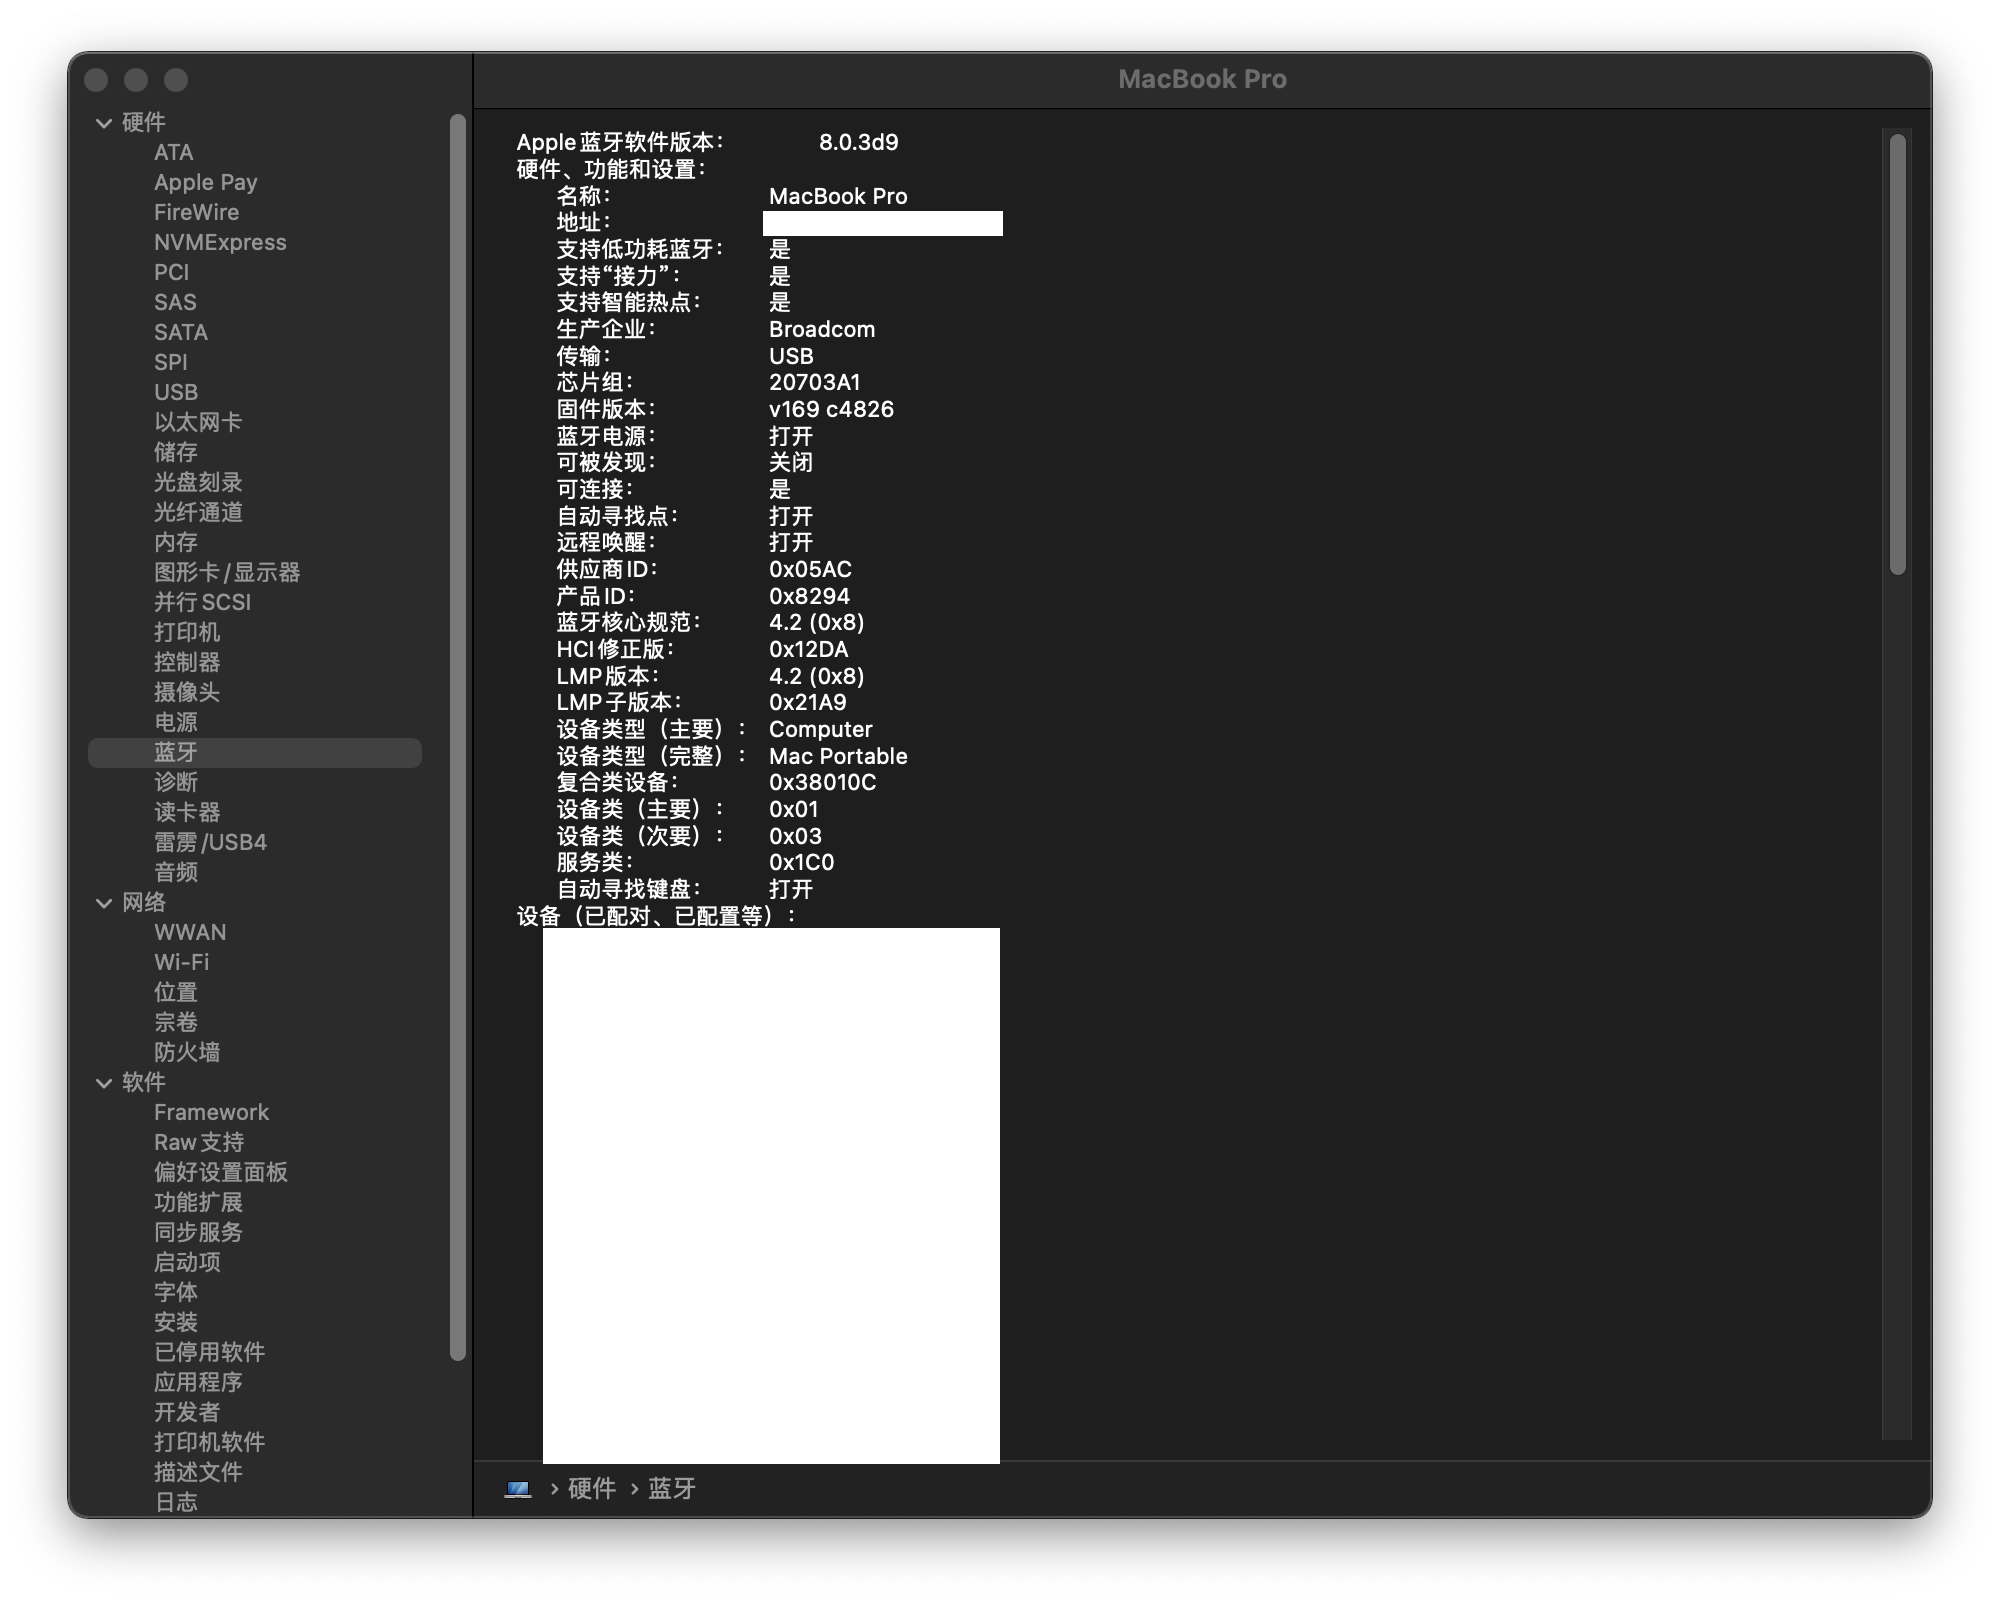This screenshot has width=2000, height=1602.
Task: Open 以太网卡 entry
Action: [198, 422]
